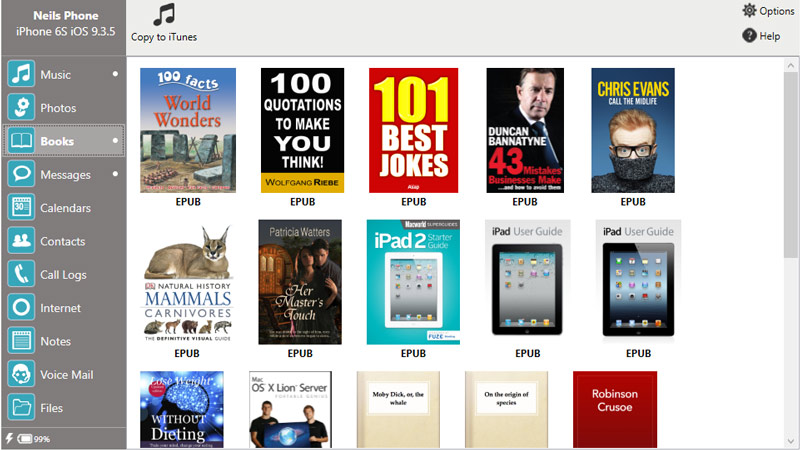Click the scrollbar up arrow
The width and height of the screenshot is (800, 450).
click(791, 65)
